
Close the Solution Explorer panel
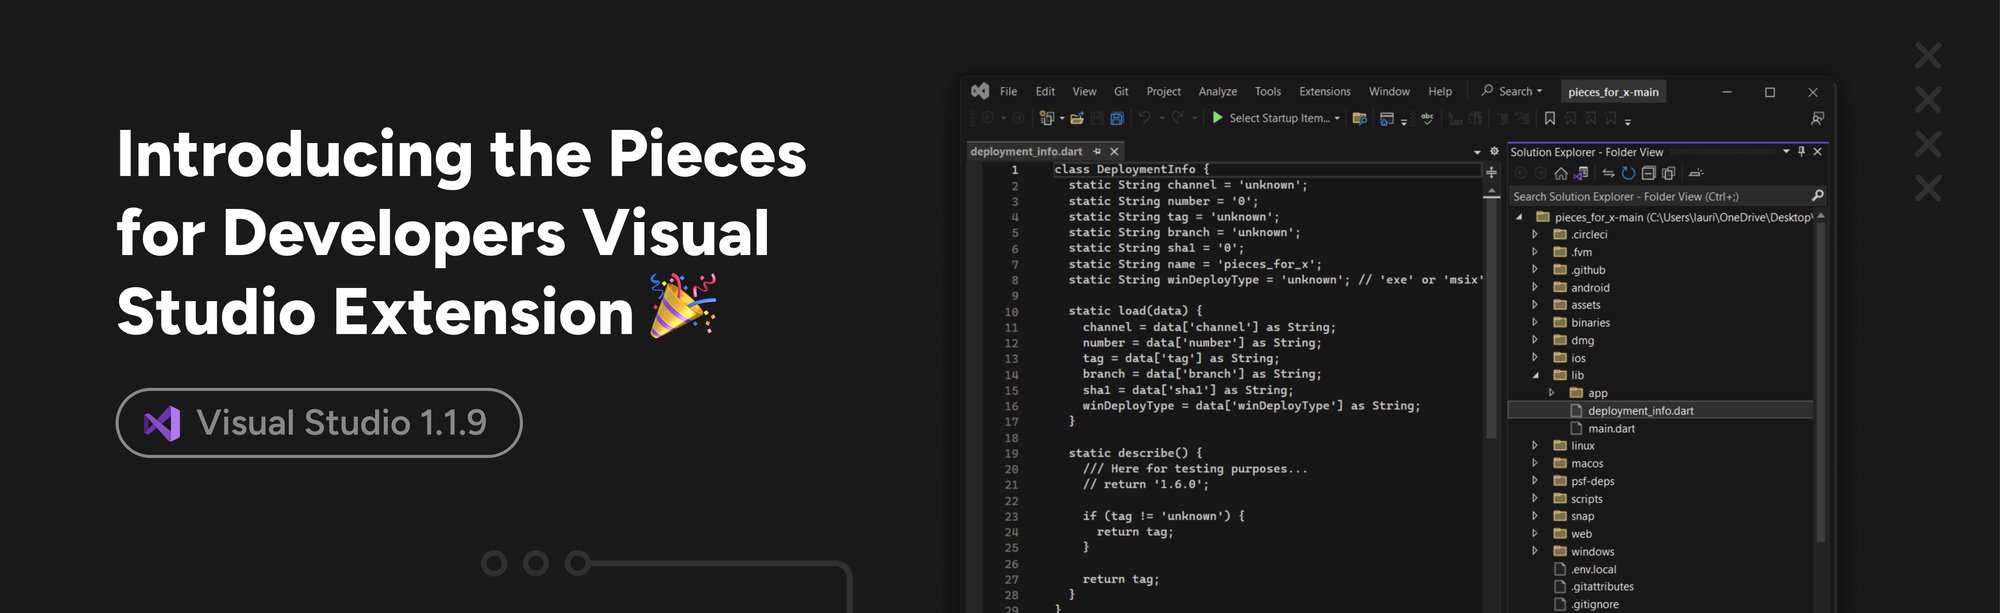click(x=1817, y=152)
